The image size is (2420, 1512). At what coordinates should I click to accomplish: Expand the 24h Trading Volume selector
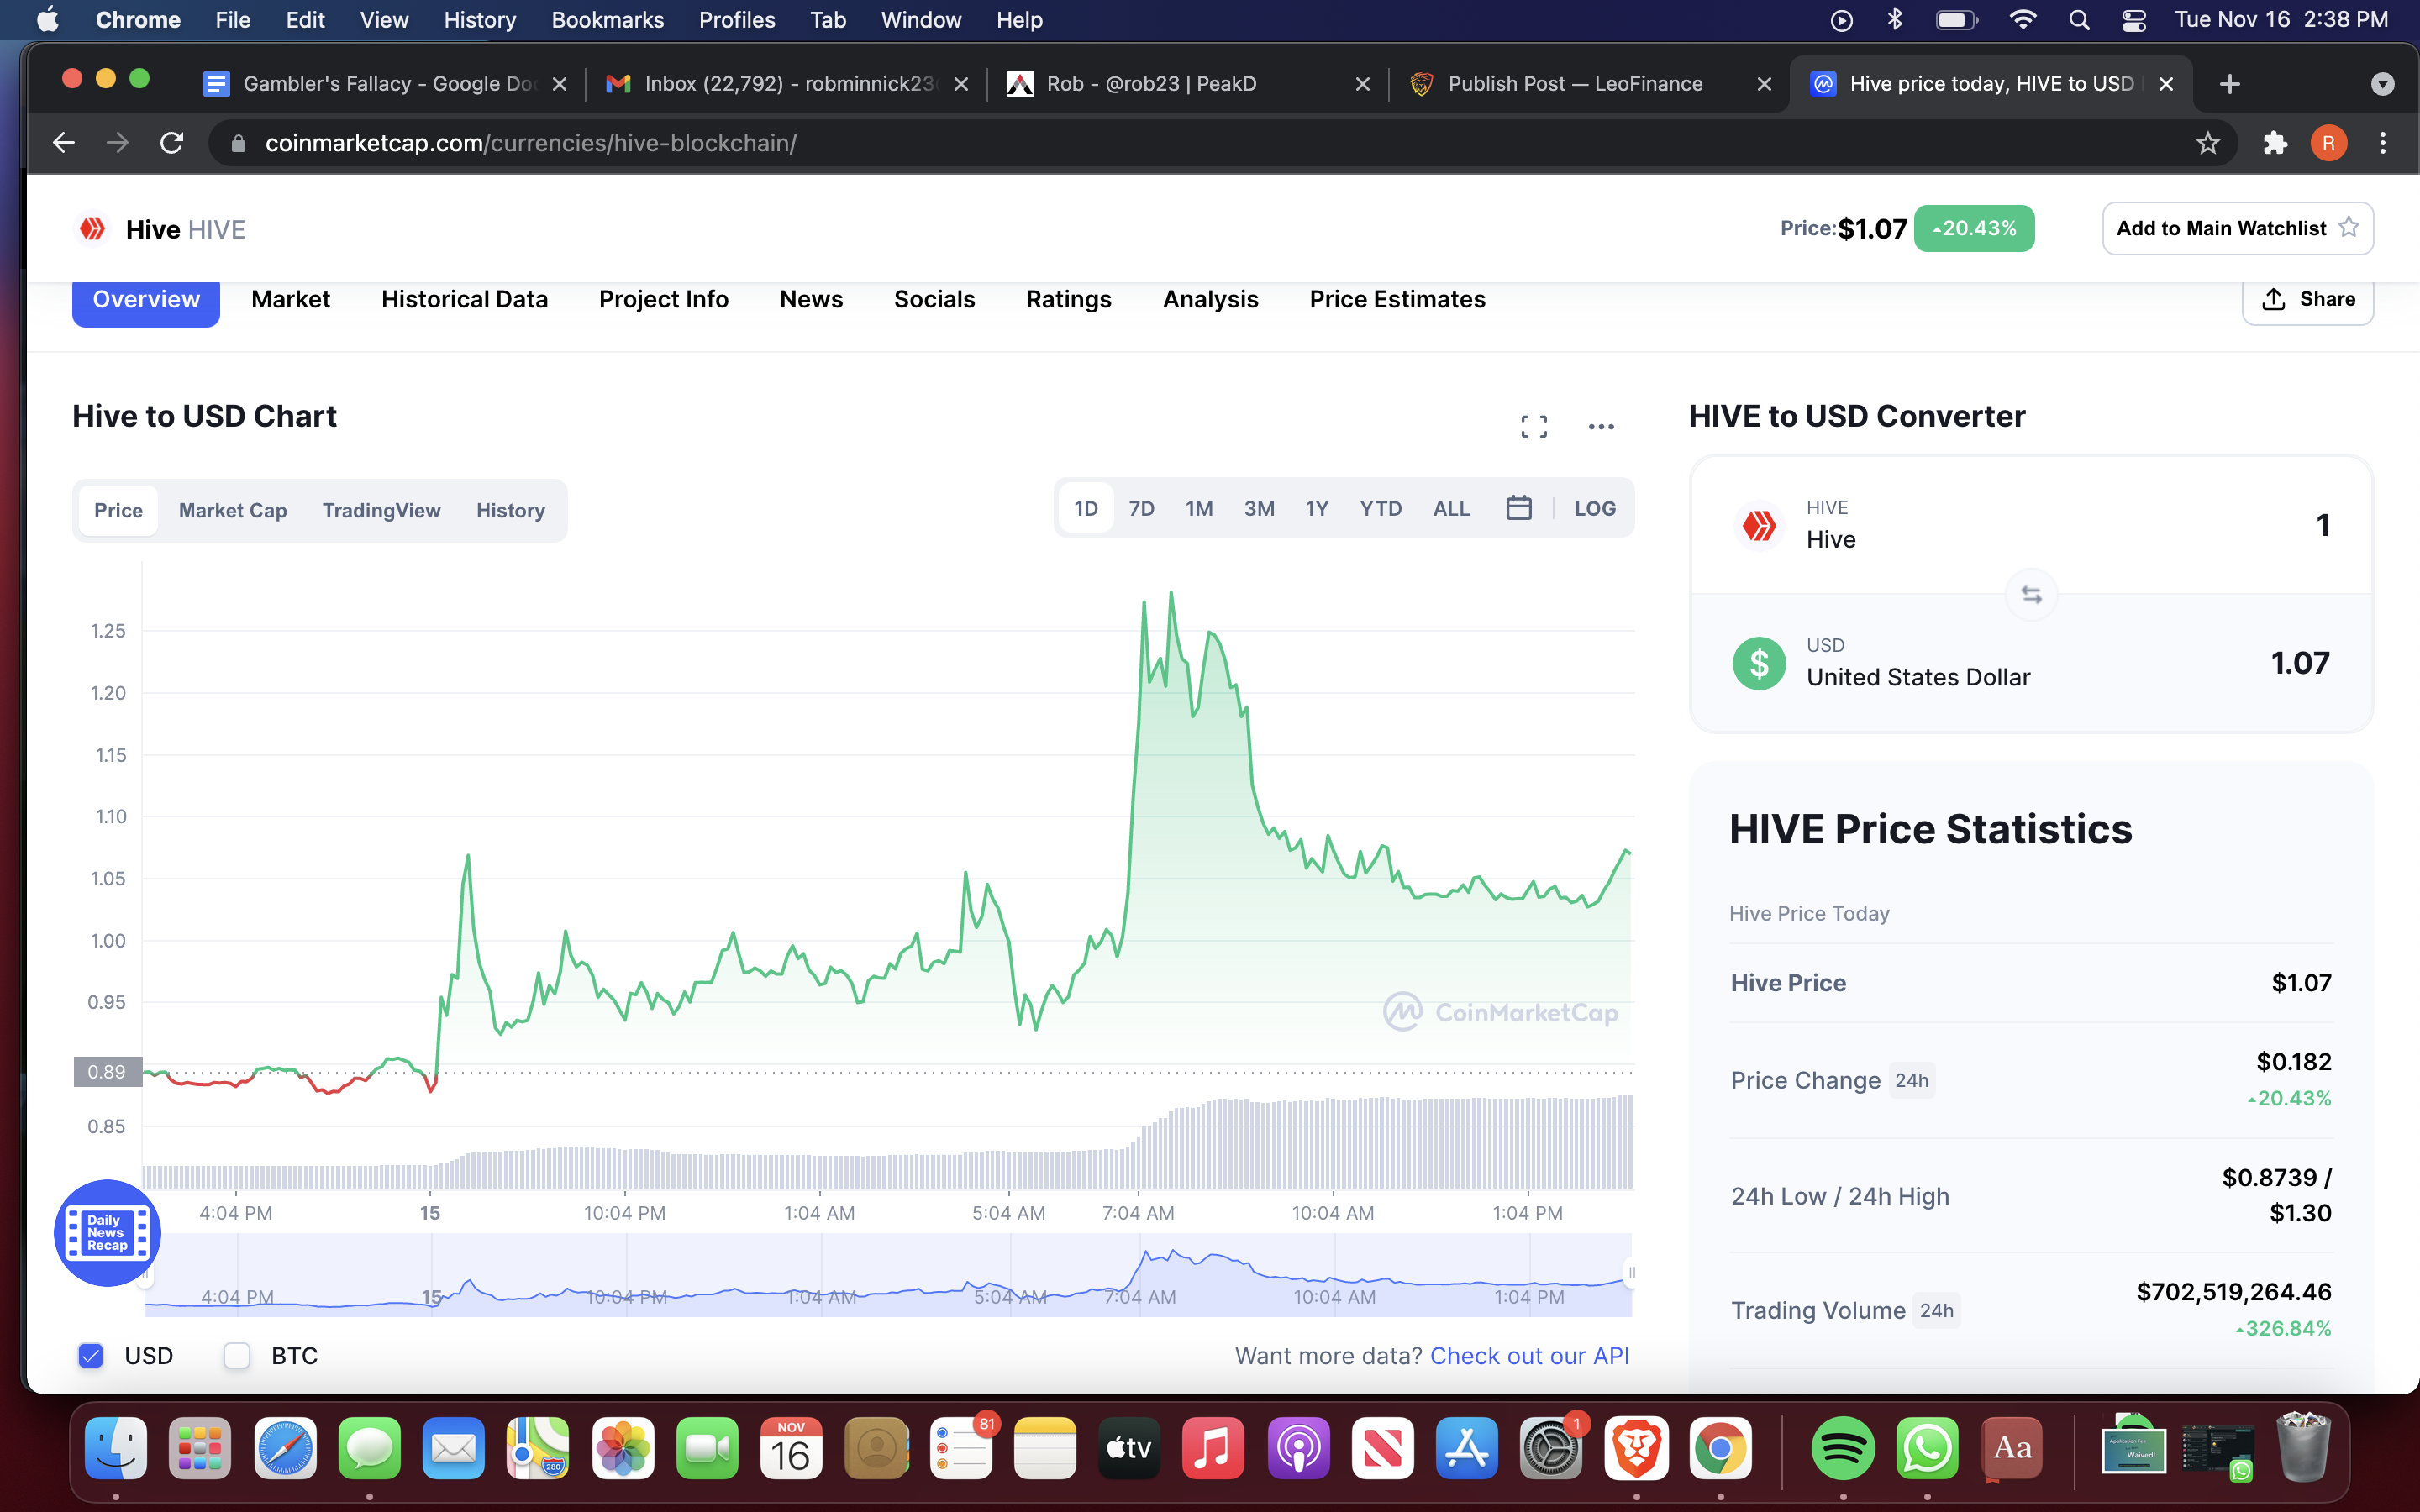pos(1936,1310)
